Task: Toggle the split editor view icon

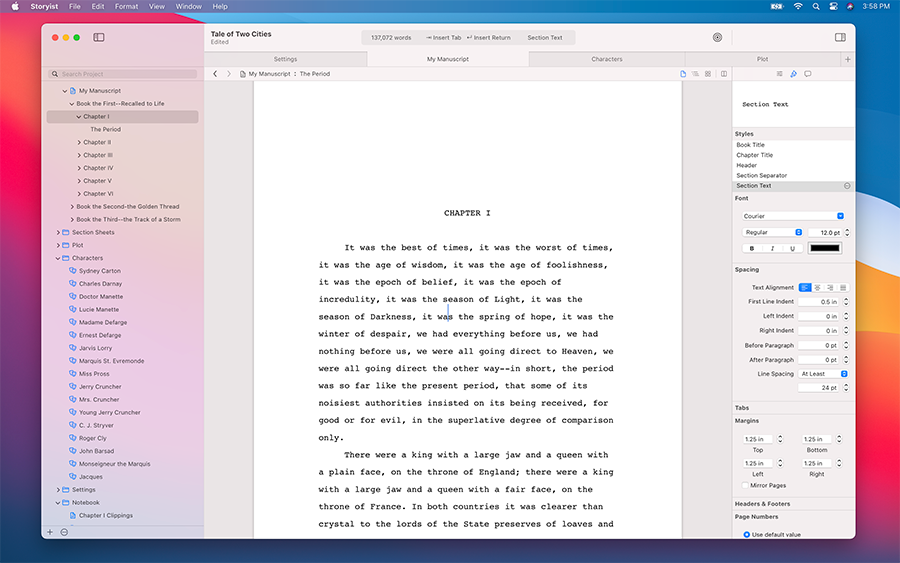Action: [x=724, y=74]
